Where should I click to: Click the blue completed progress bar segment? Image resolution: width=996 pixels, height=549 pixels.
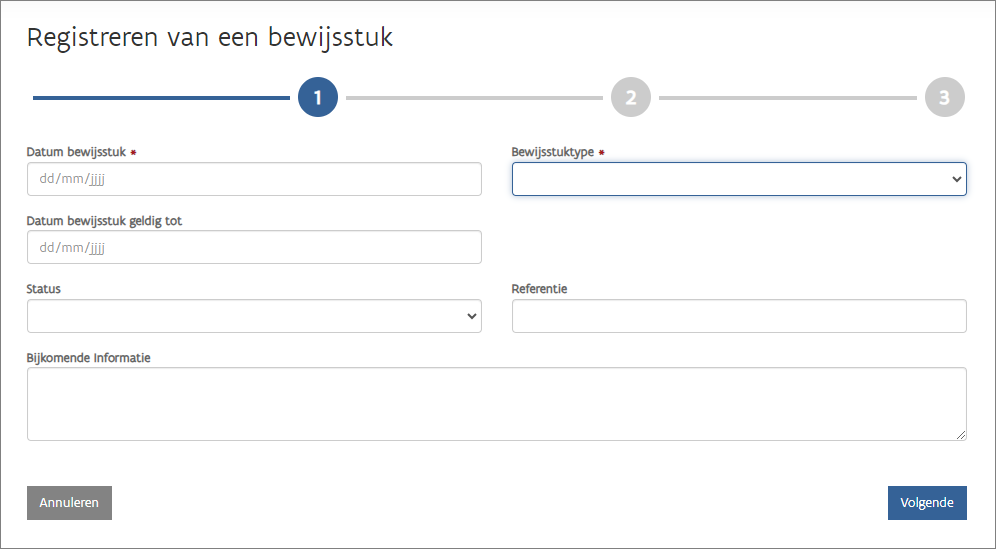point(160,98)
